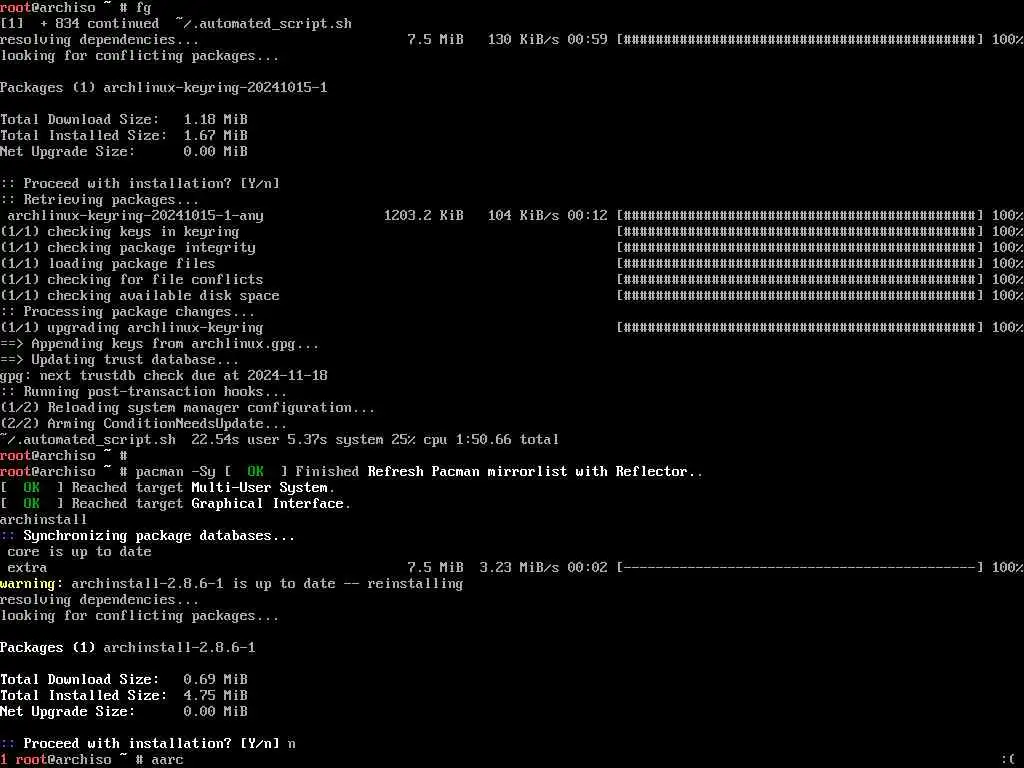Click '130 KiB/s 00:59' speed on first download line
Viewport: 1024px width, 768px height.
(x=547, y=39)
